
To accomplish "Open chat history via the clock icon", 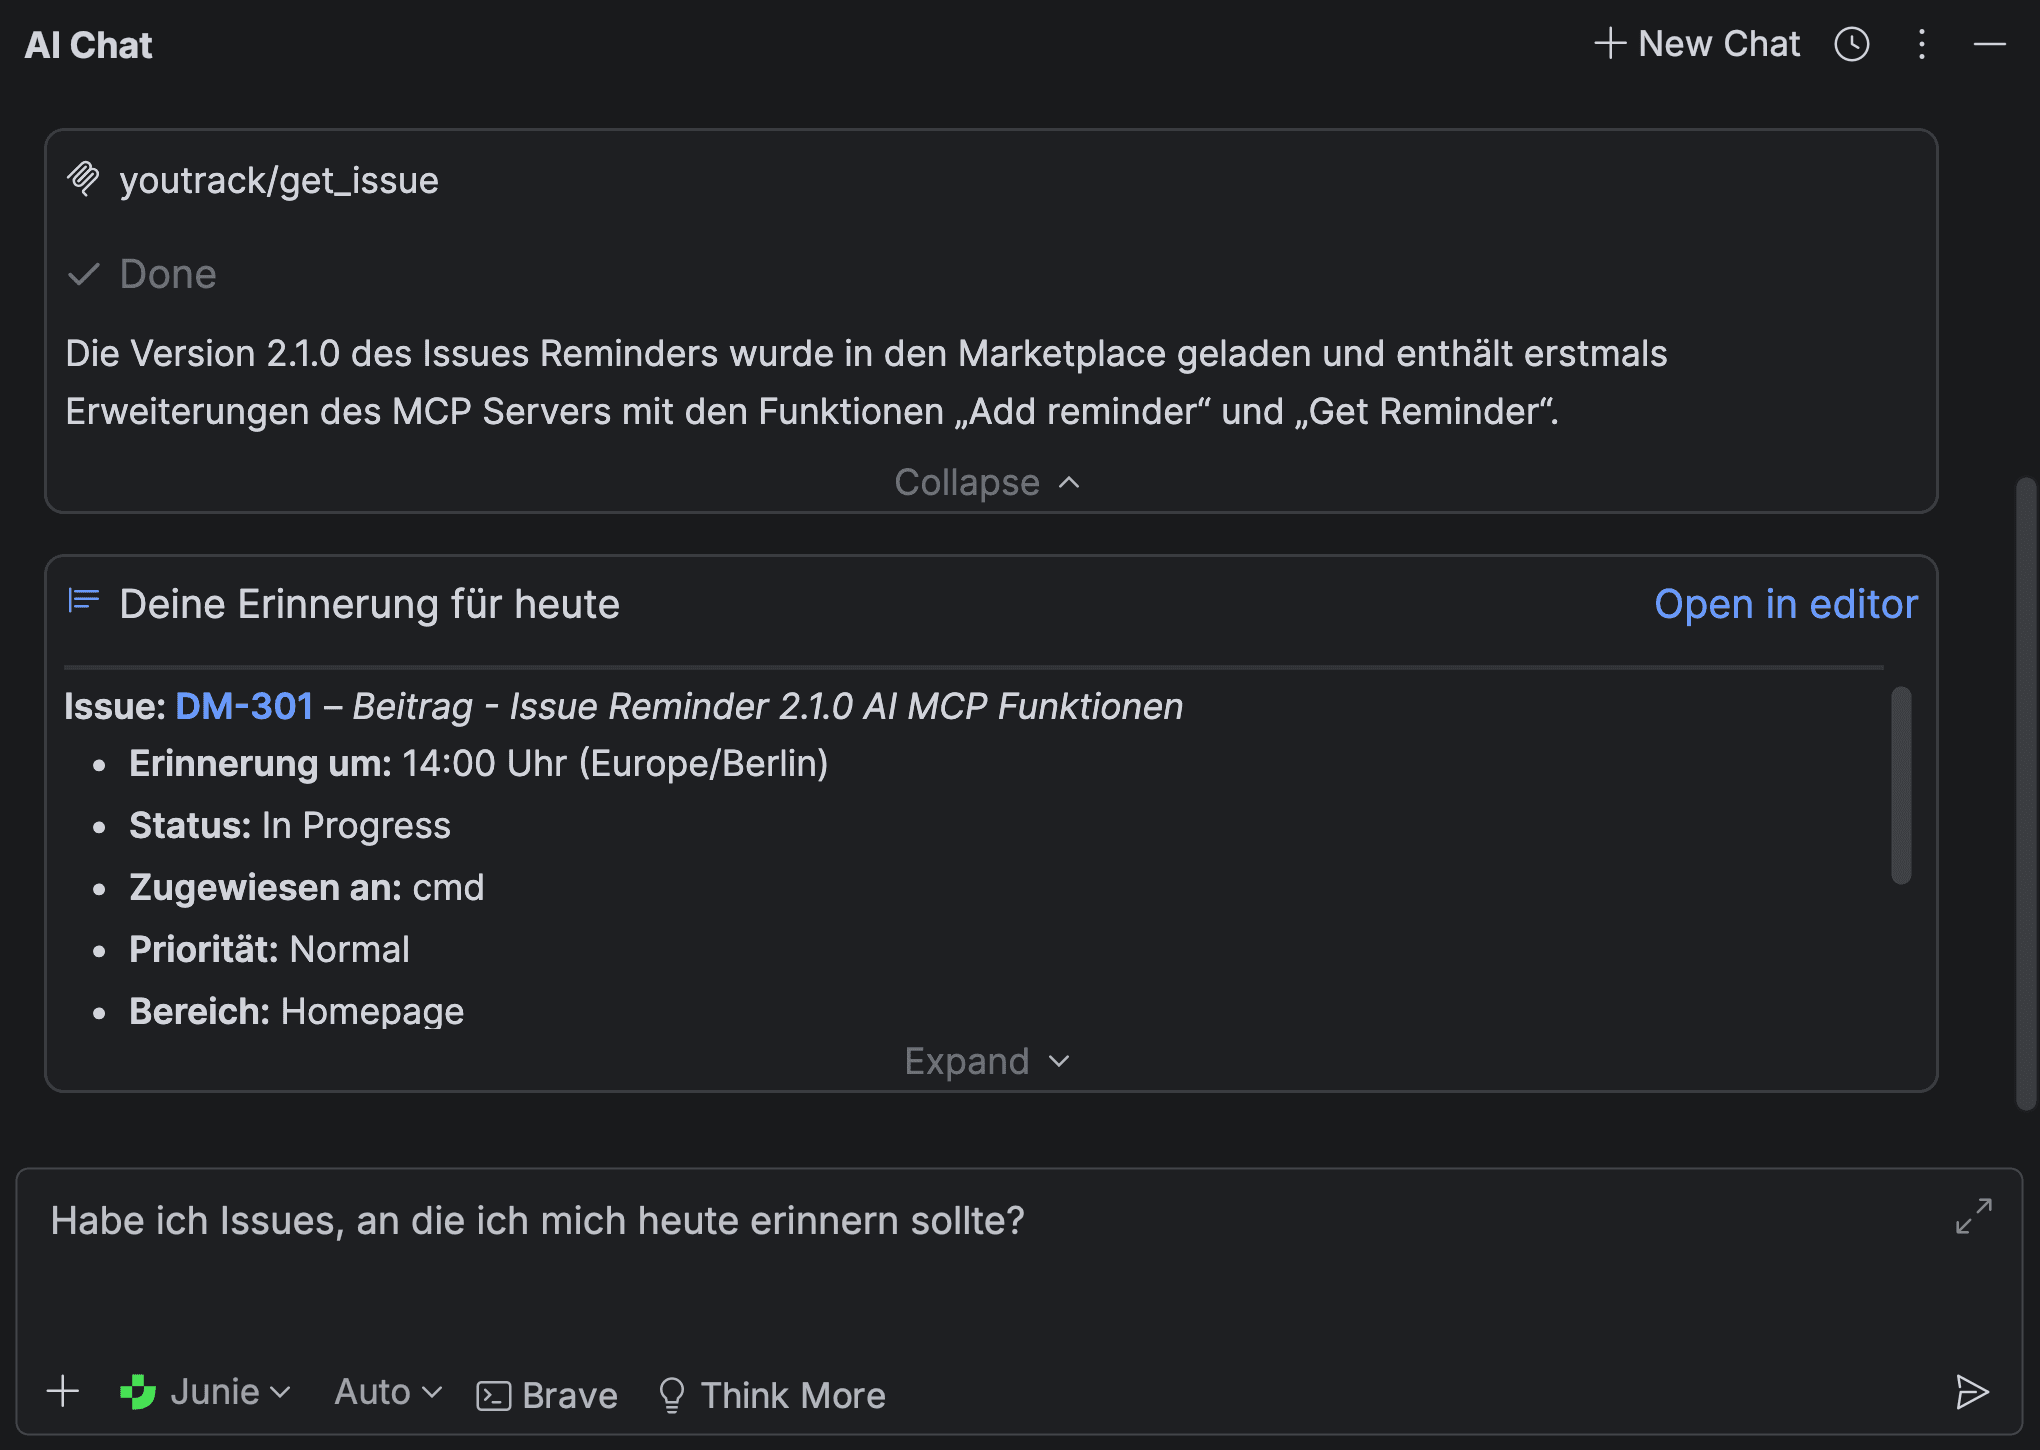I will point(1852,44).
